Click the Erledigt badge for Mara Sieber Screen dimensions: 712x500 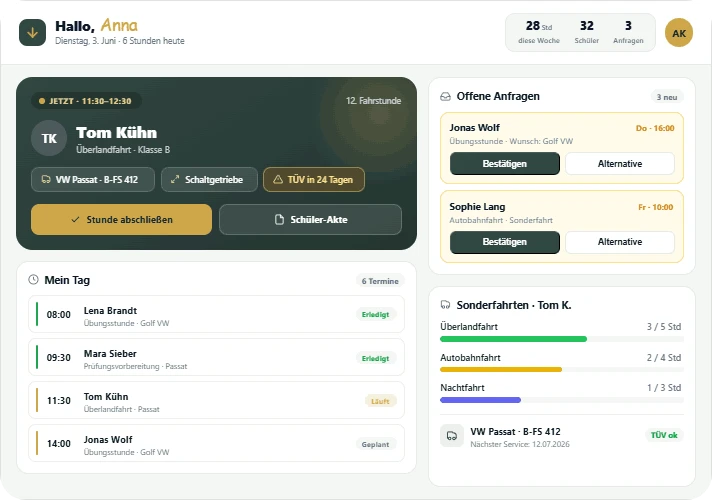click(376, 358)
